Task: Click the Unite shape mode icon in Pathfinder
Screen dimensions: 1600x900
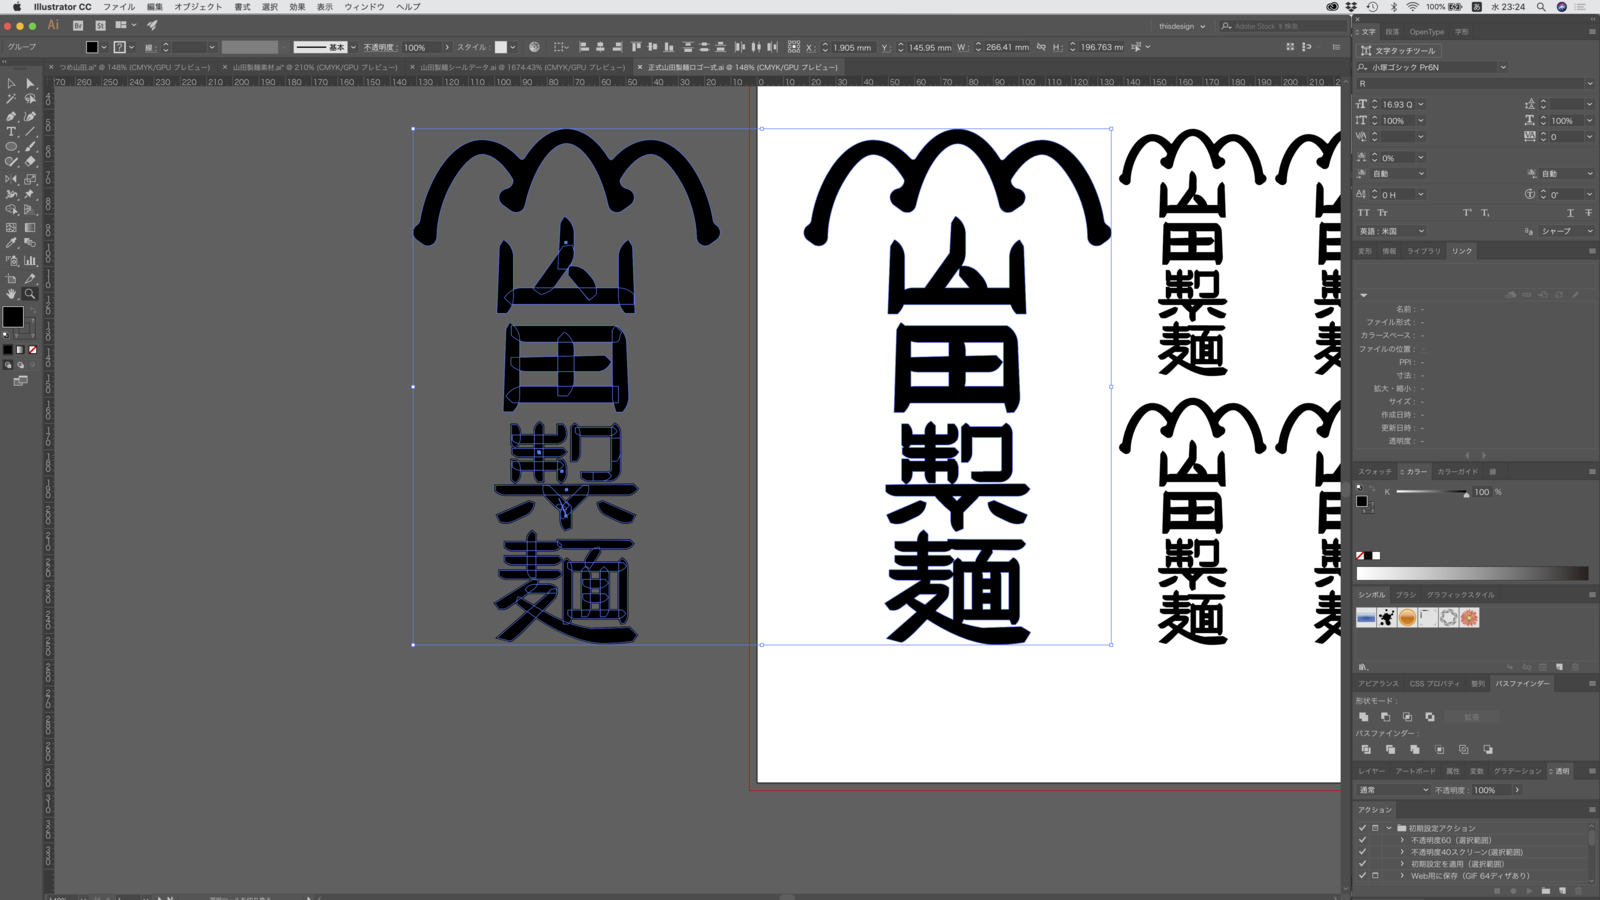Action: (x=1364, y=717)
